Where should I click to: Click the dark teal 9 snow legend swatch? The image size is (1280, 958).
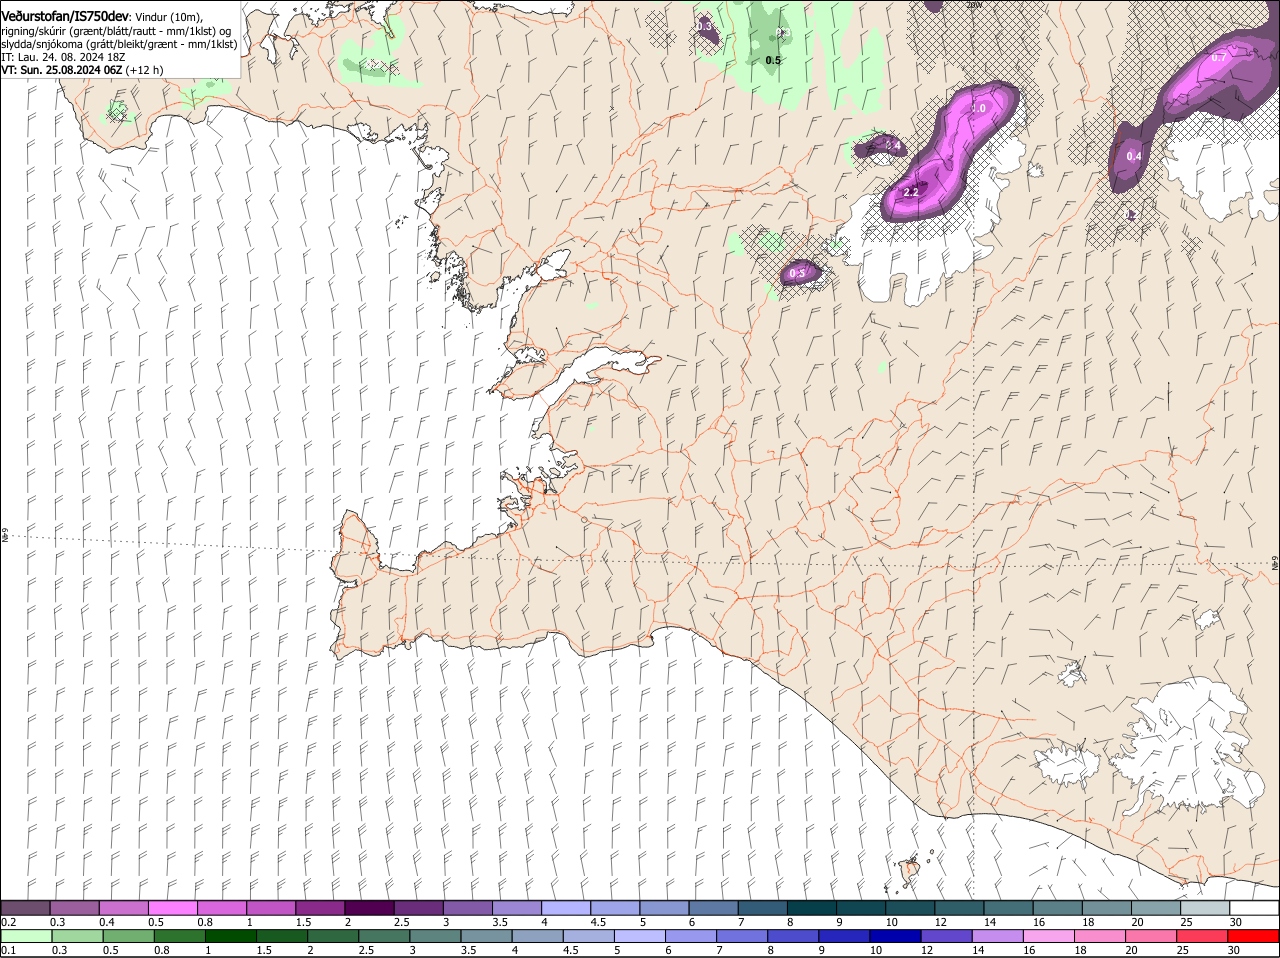(x=861, y=908)
